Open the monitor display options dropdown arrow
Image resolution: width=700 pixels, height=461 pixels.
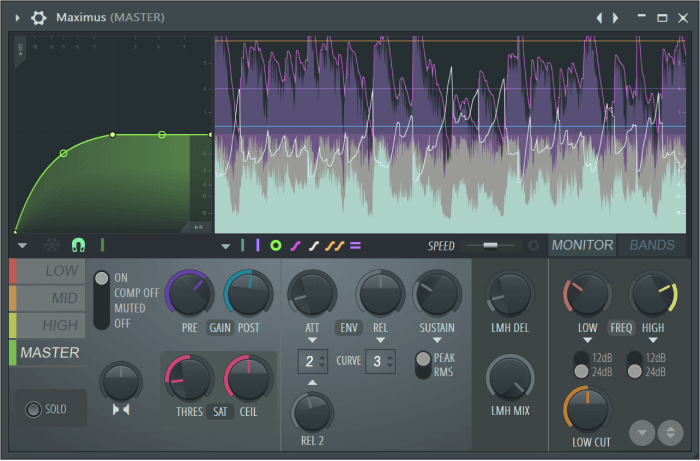click(x=225, y=246)
